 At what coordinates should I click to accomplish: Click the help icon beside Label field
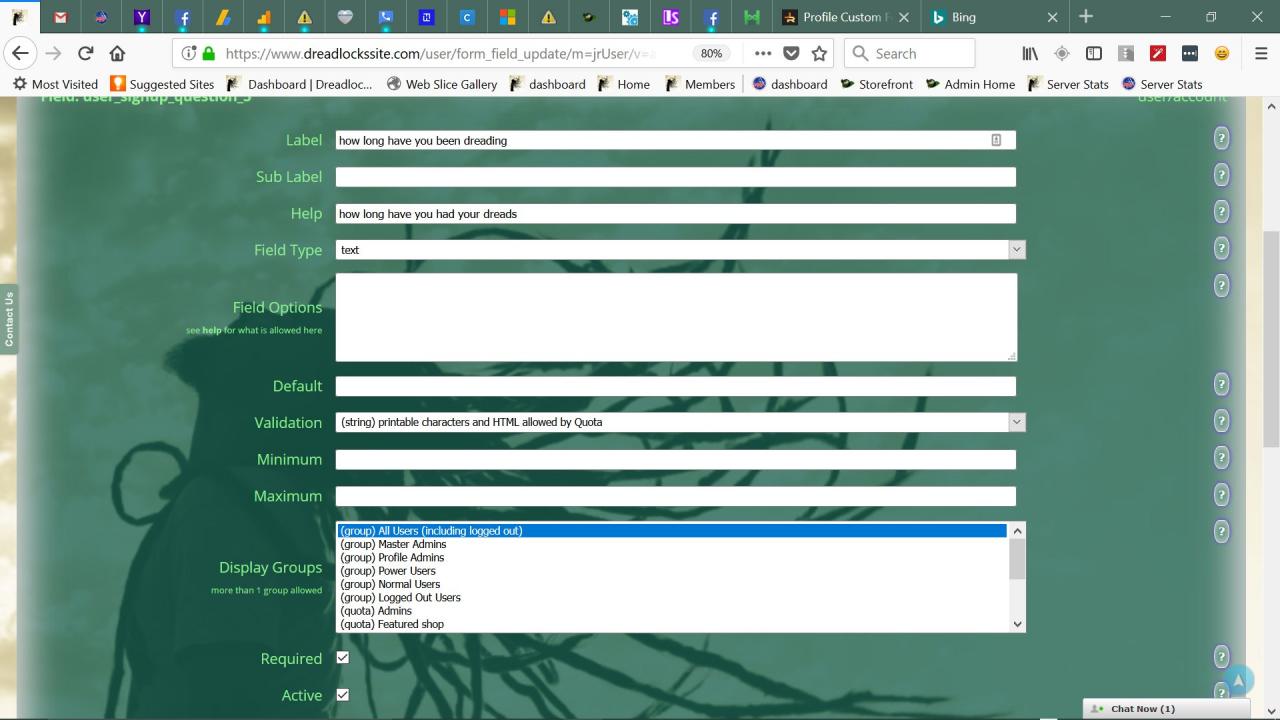1221,138
